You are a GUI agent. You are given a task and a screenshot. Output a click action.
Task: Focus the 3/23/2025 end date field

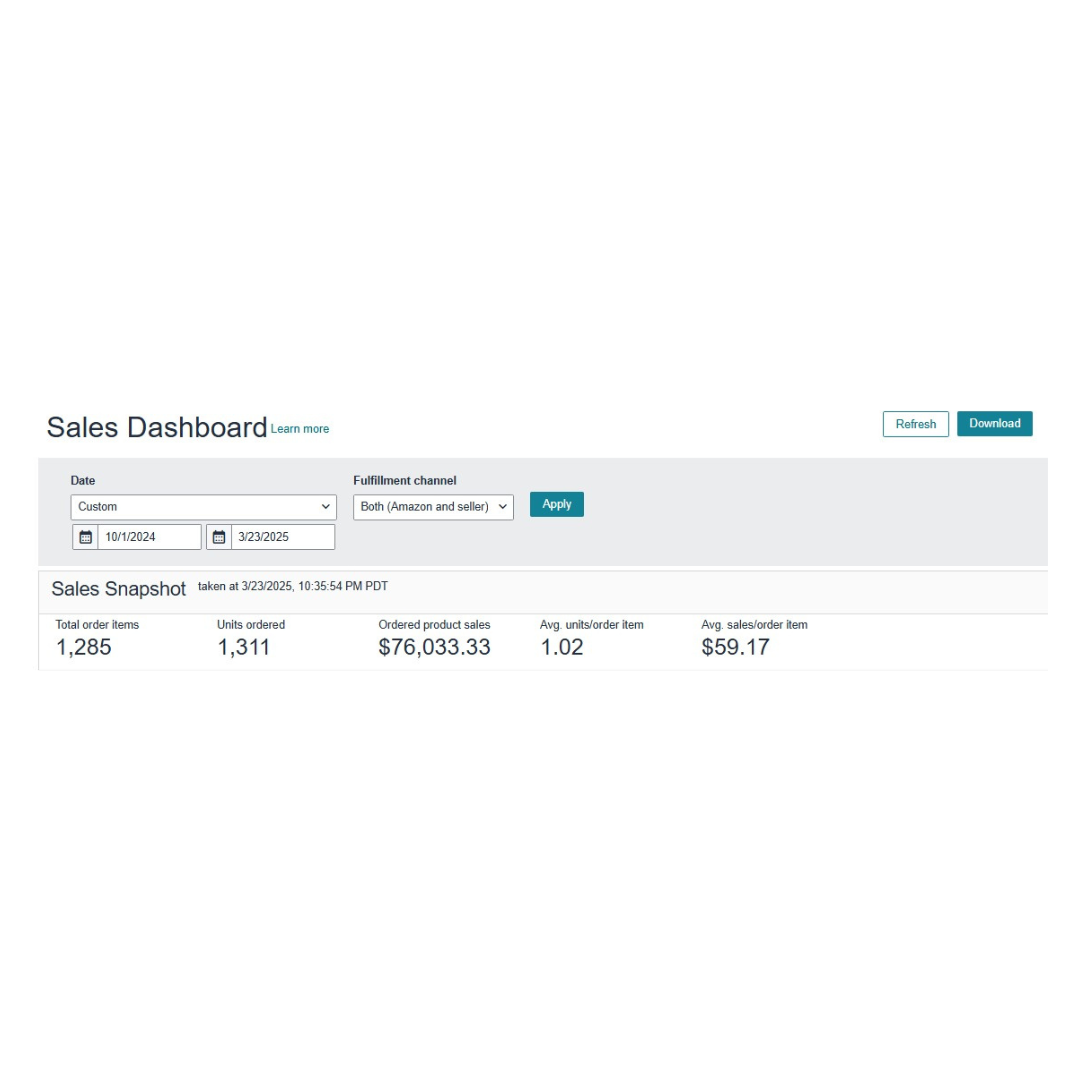[x=282, y=537]
